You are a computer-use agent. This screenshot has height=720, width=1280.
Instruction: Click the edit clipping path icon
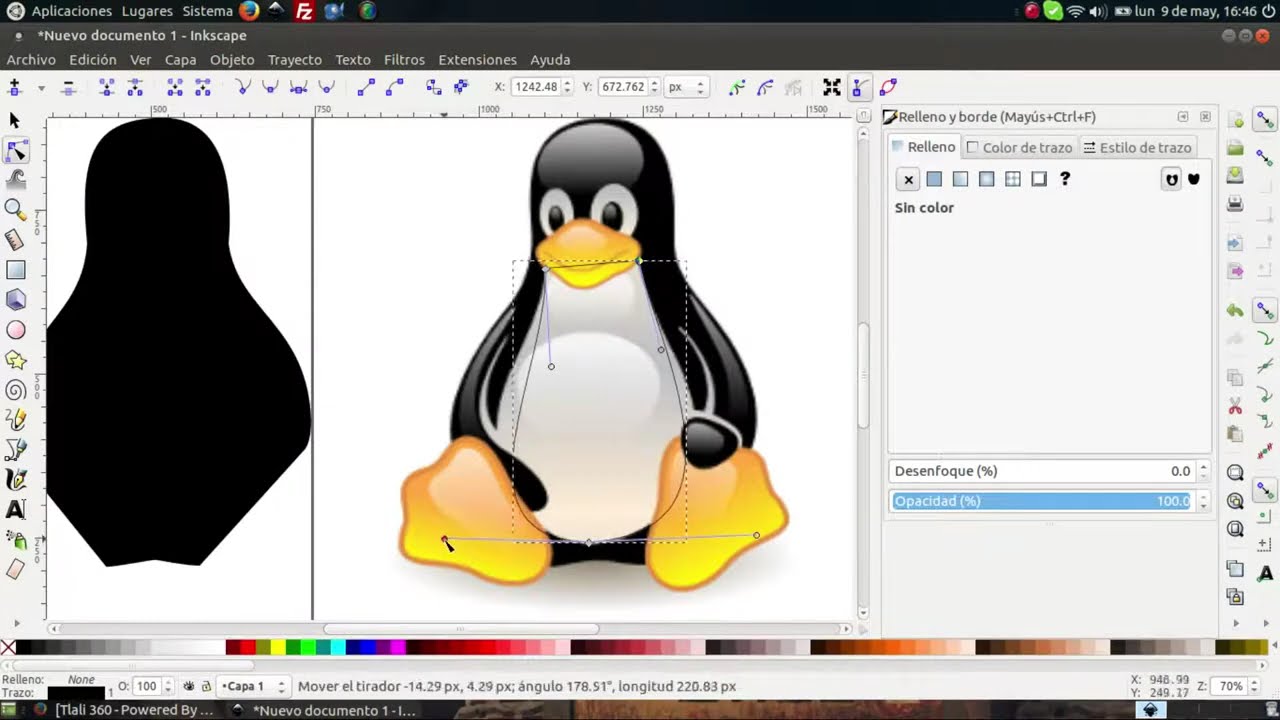[x=737, y=87]
